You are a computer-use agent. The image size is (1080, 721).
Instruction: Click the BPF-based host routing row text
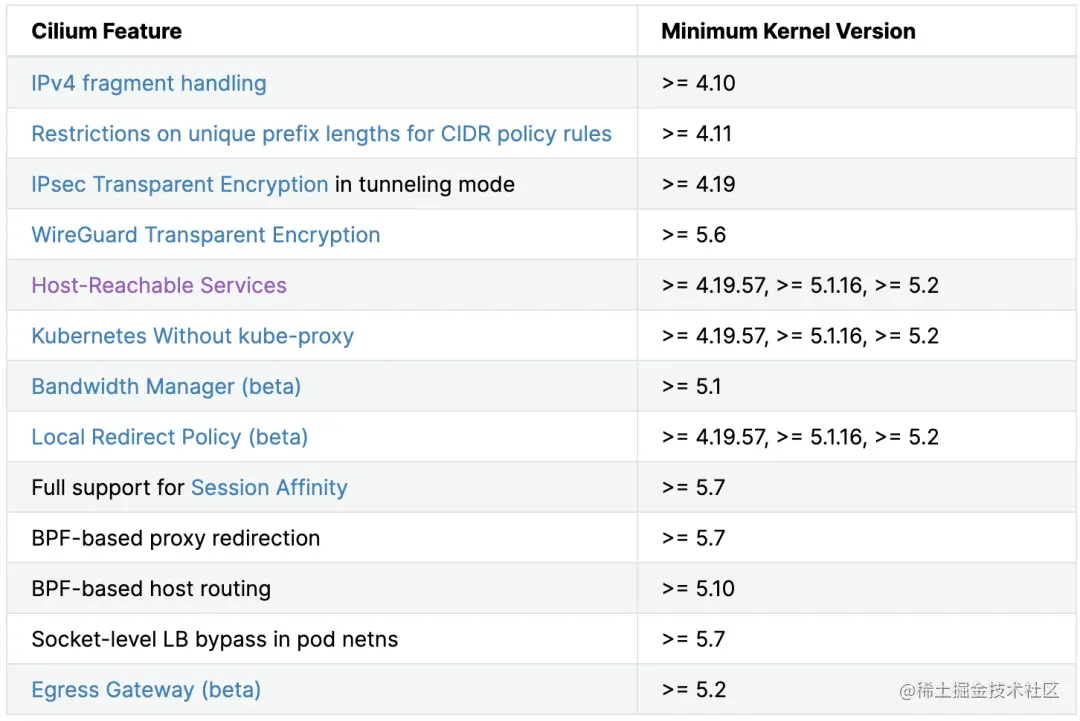point(151,589)
